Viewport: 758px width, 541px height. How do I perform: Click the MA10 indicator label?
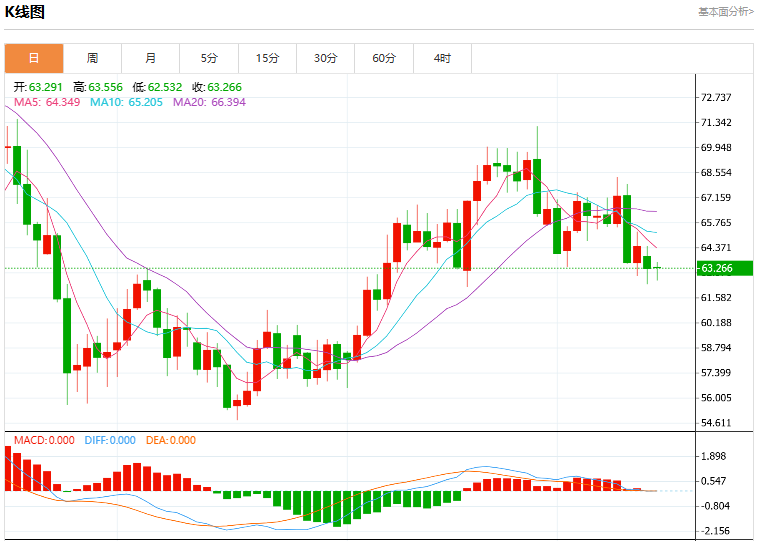(x=126, y=102)
